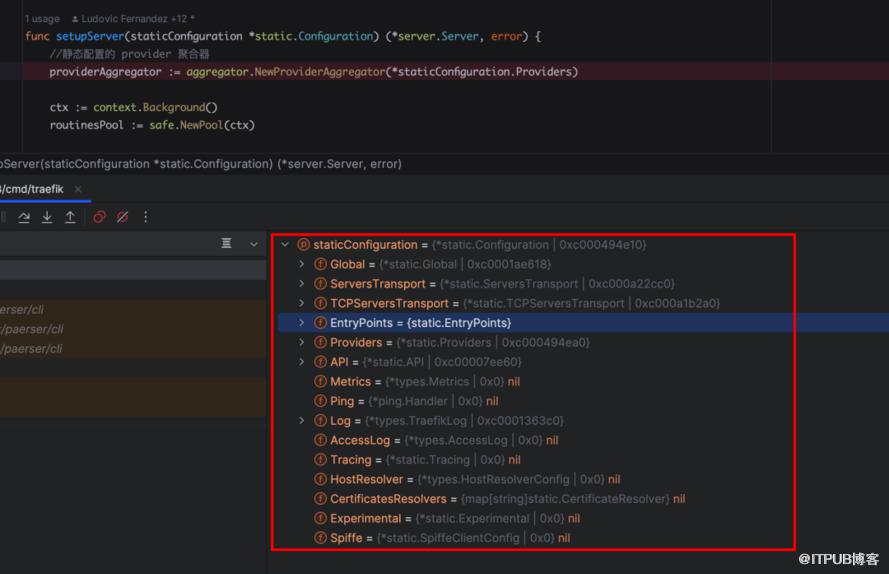Click the field icon beside Providers

tap(320, 343)
